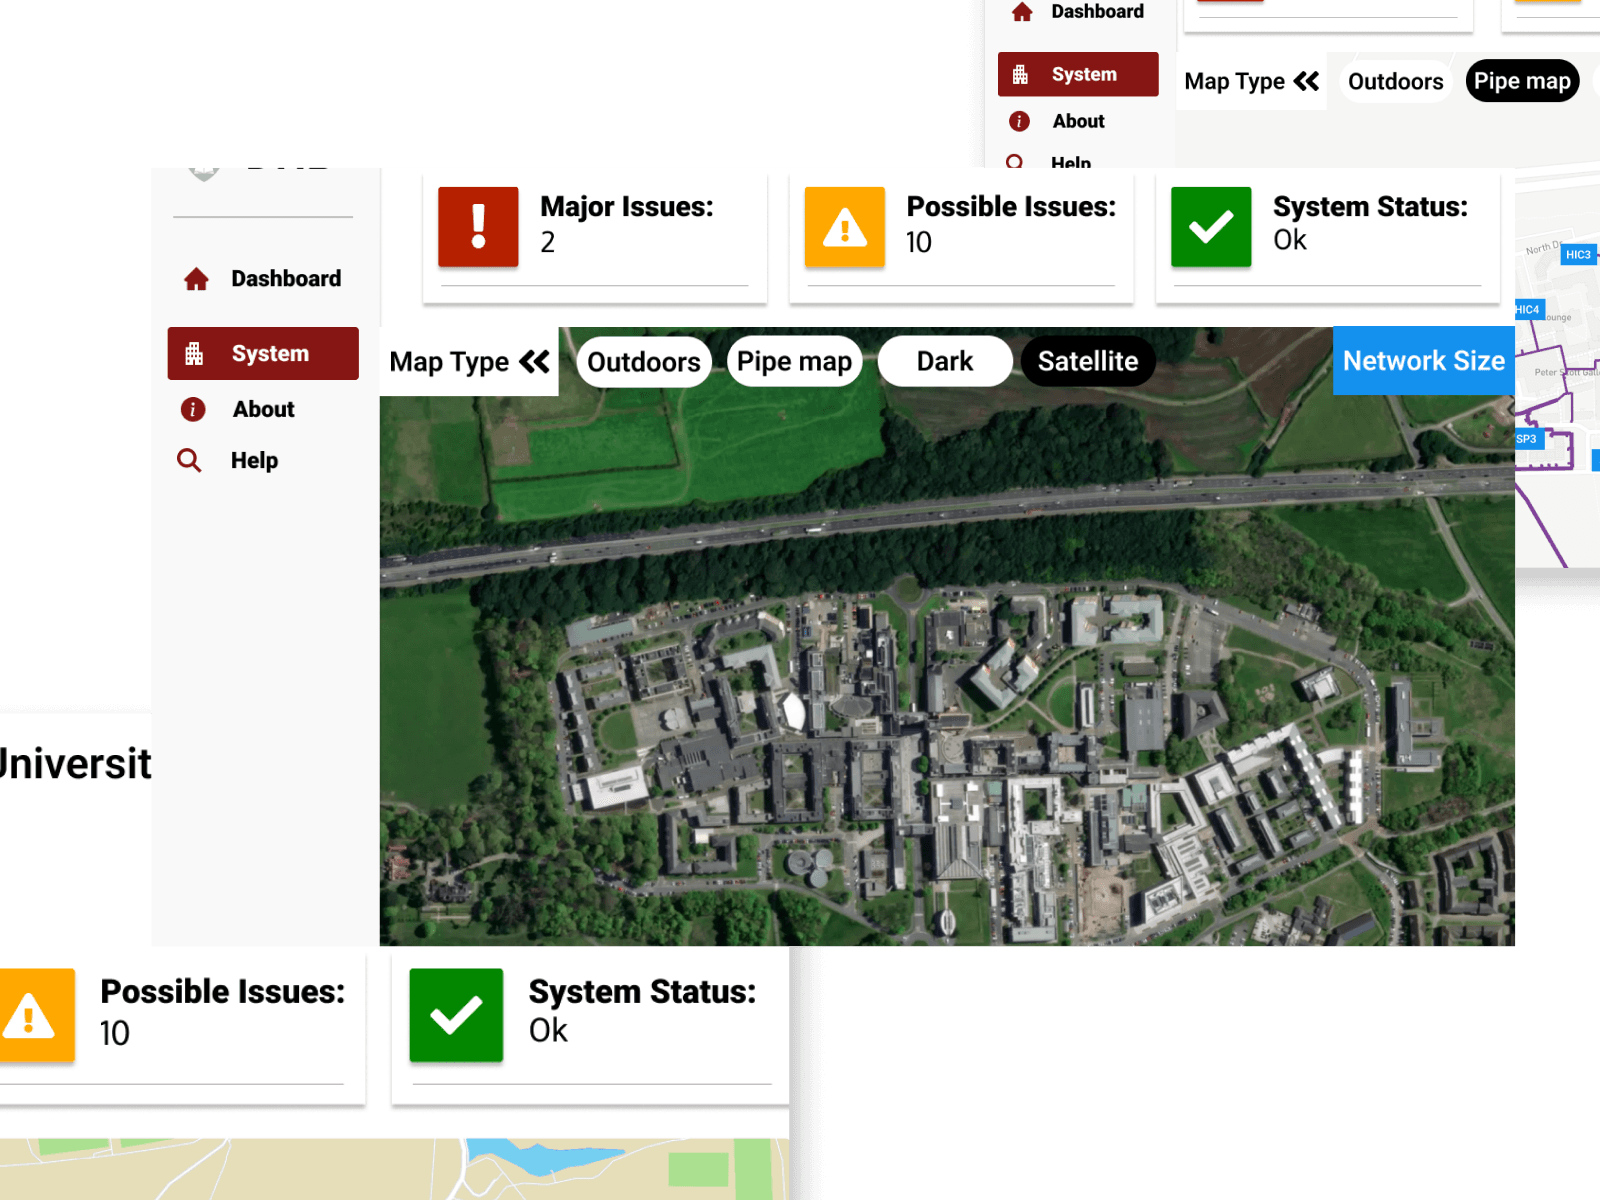Image resolution: width=1600 pixels, height=1200 pixels.
Task: Select Pipe map in the top-right window
Action: pyautogui.click(x=1522, y=81)
